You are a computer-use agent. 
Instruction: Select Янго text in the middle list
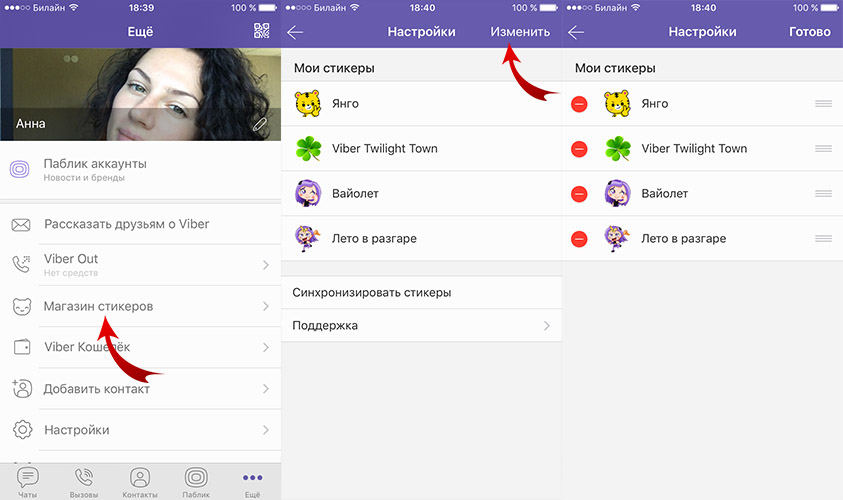[x=345, y=104]
